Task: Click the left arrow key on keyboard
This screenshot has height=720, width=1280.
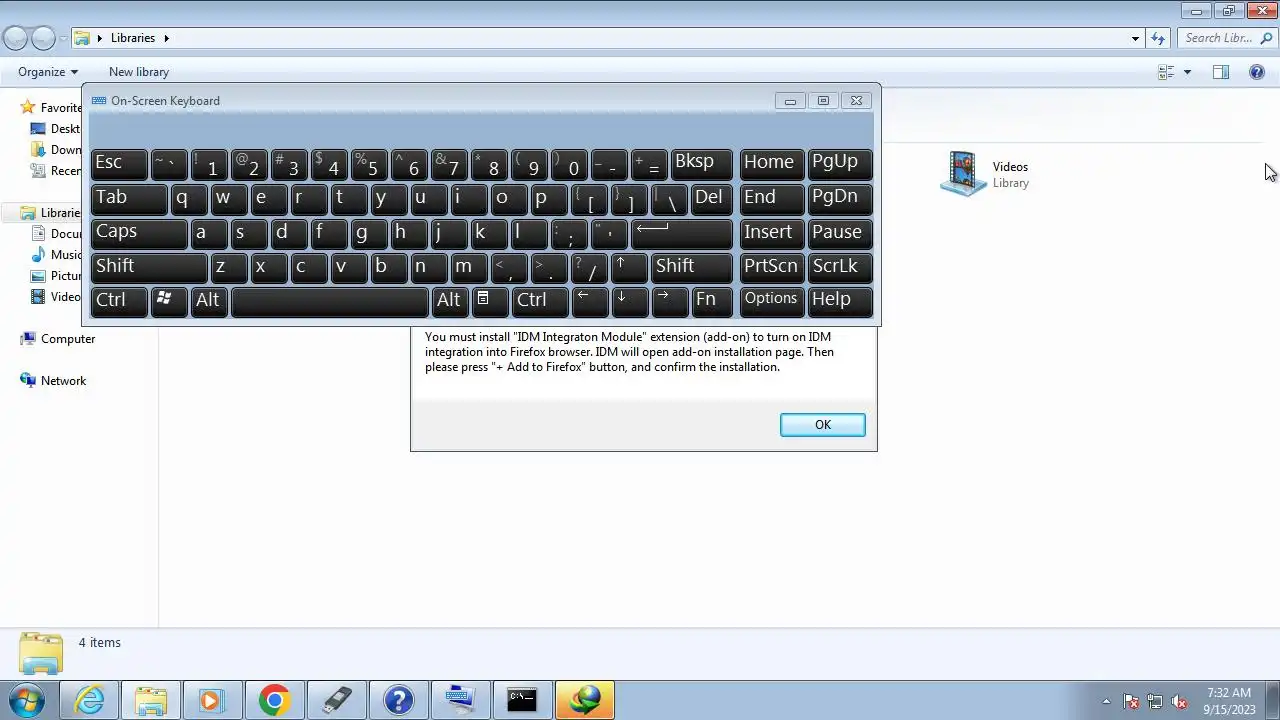Action: (590, 301)
